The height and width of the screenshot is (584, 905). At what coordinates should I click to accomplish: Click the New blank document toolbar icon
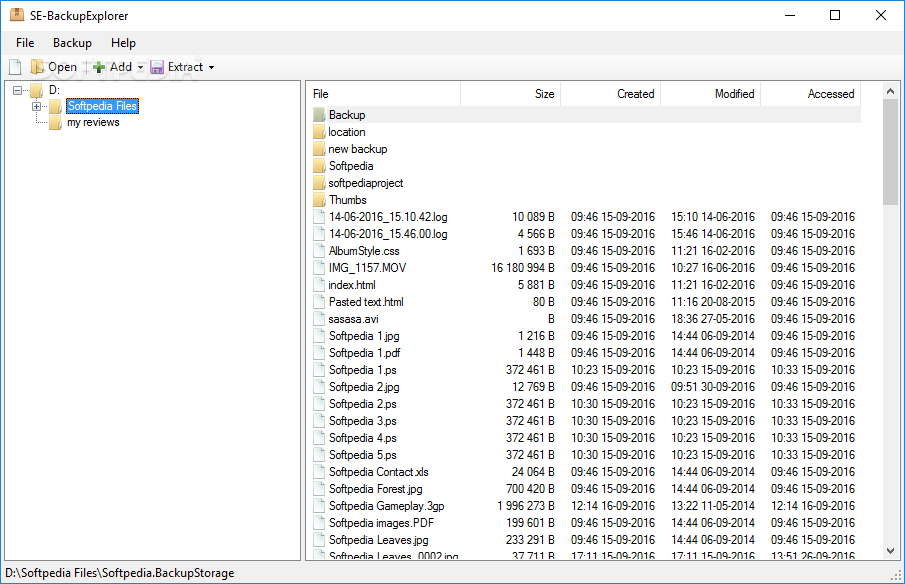coord(15,67)
